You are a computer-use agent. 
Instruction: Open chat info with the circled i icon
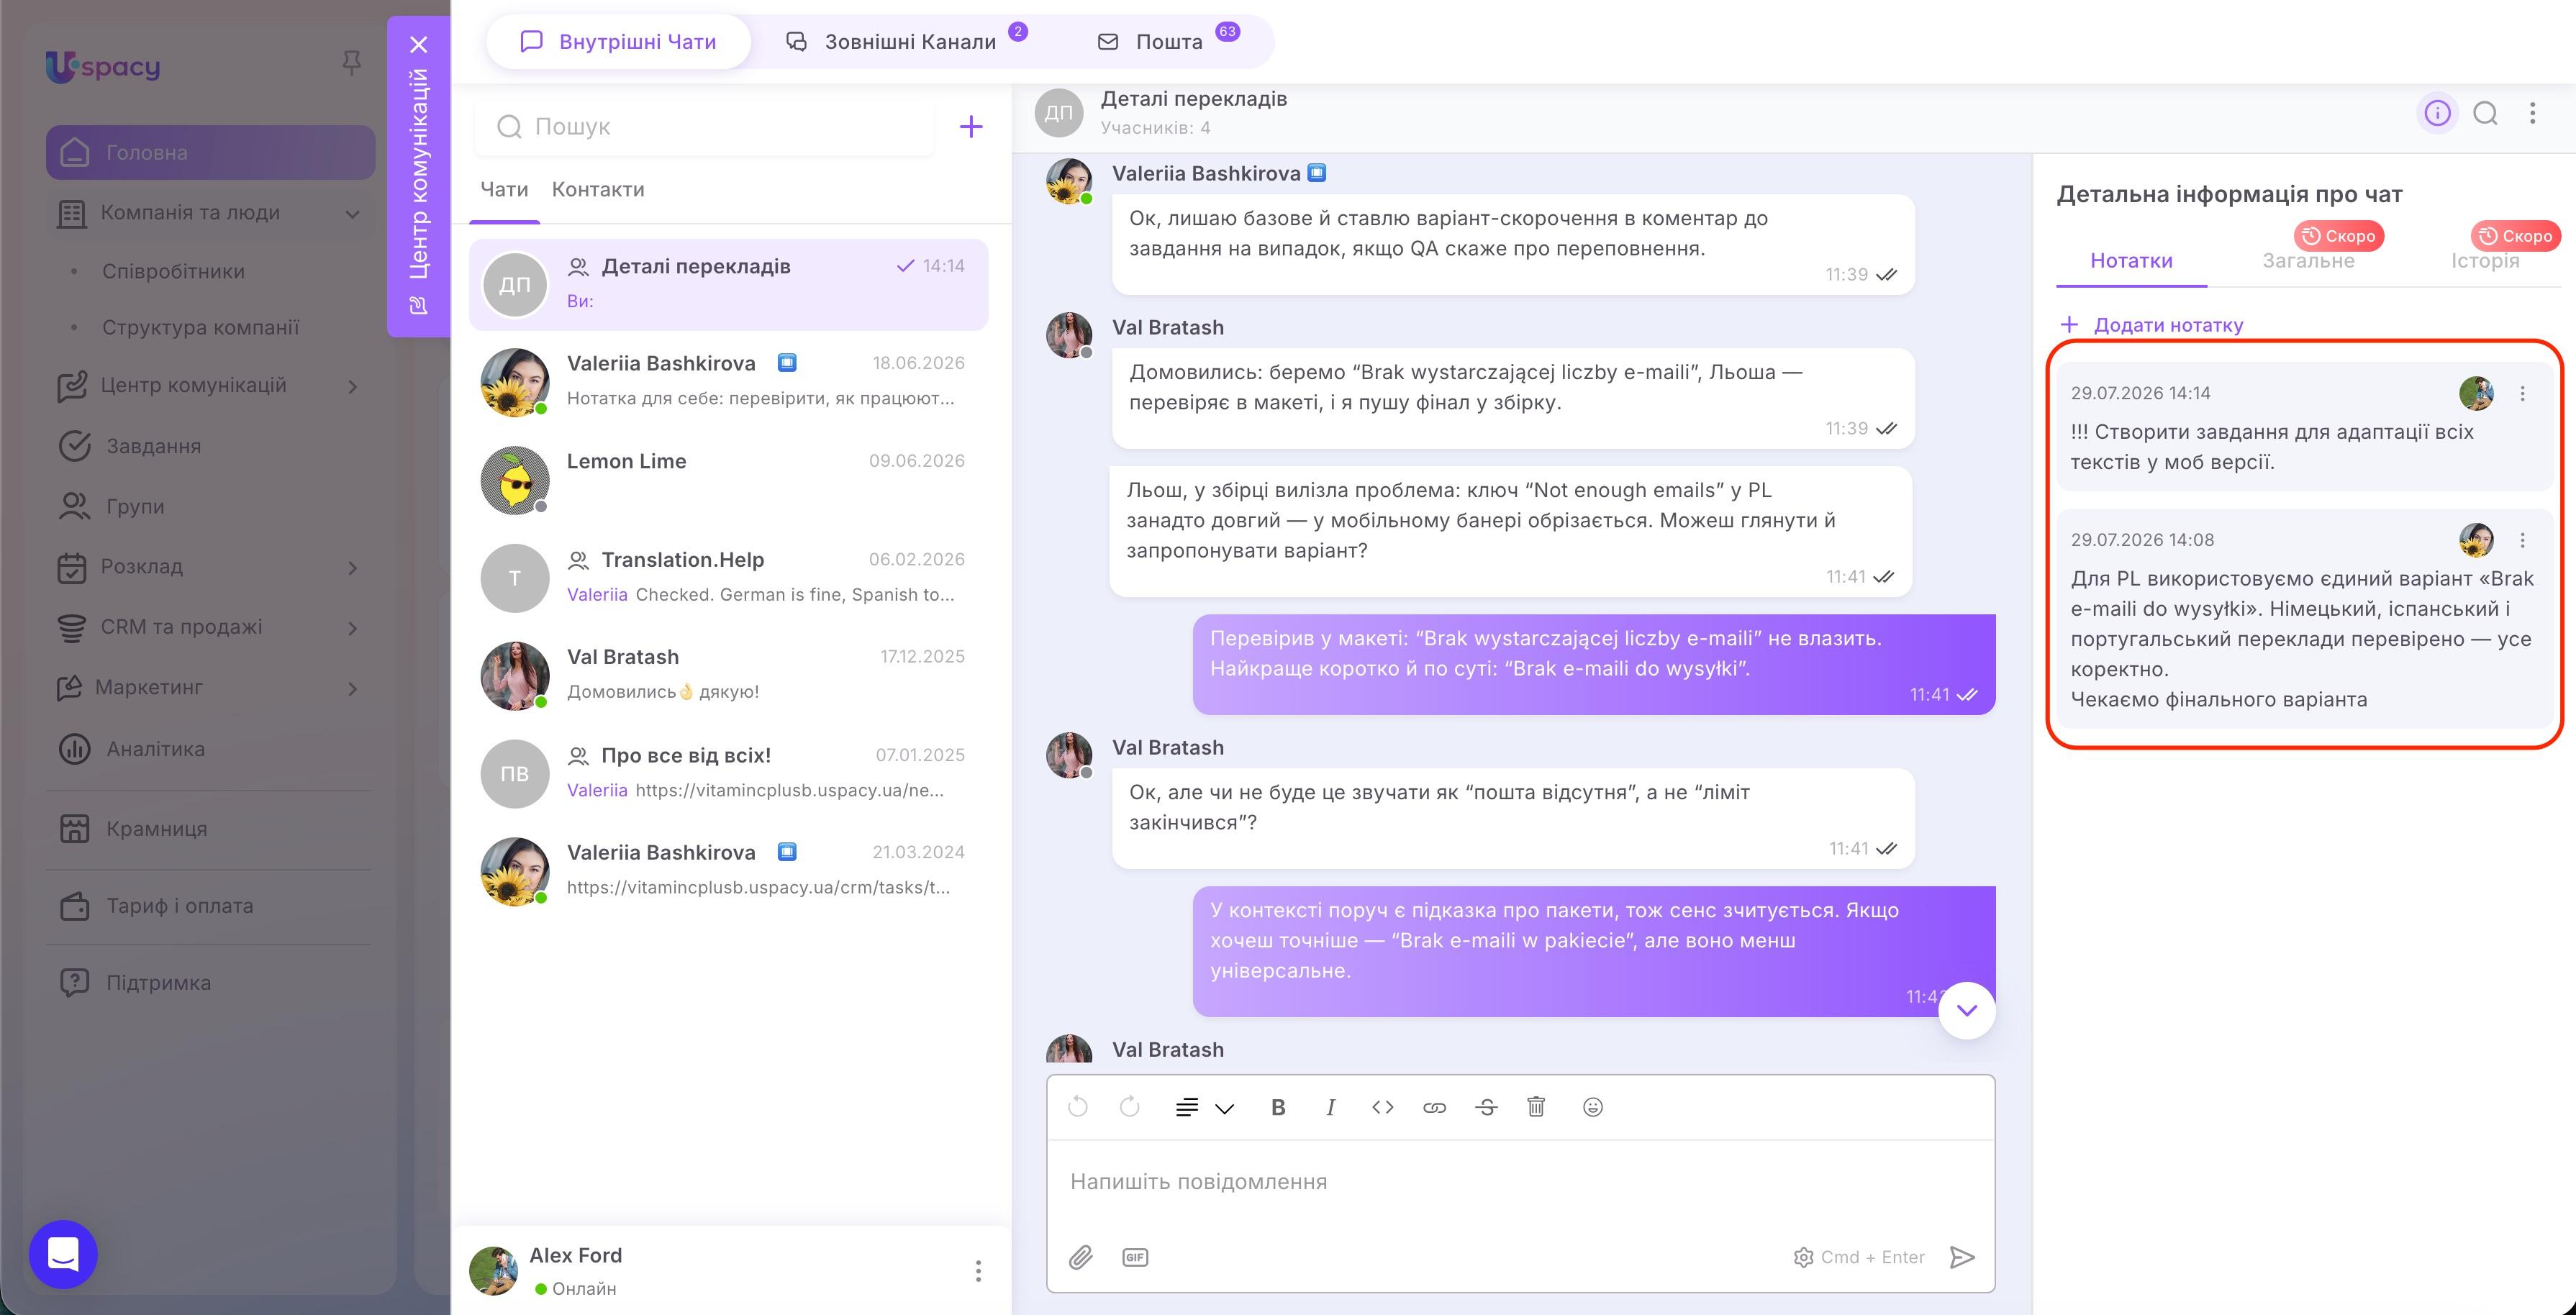pyautogui.click(x=2437, y=113)
